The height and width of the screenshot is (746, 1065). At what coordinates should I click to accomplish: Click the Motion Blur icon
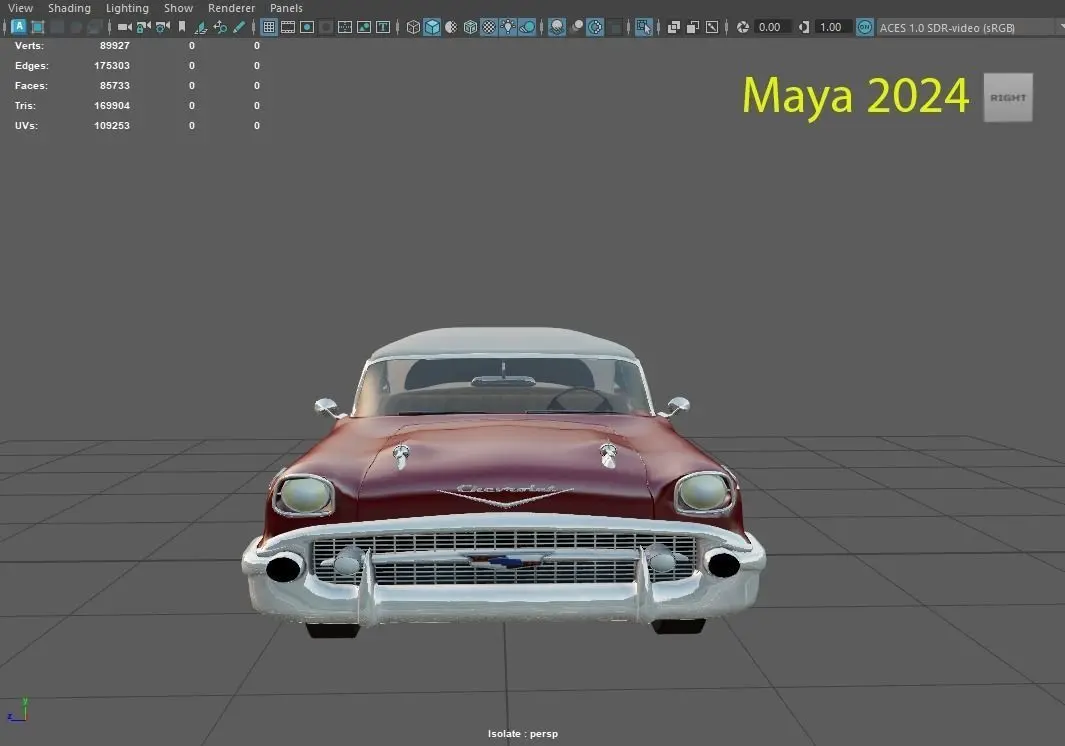pyautogui.click(x=576, y=27)
